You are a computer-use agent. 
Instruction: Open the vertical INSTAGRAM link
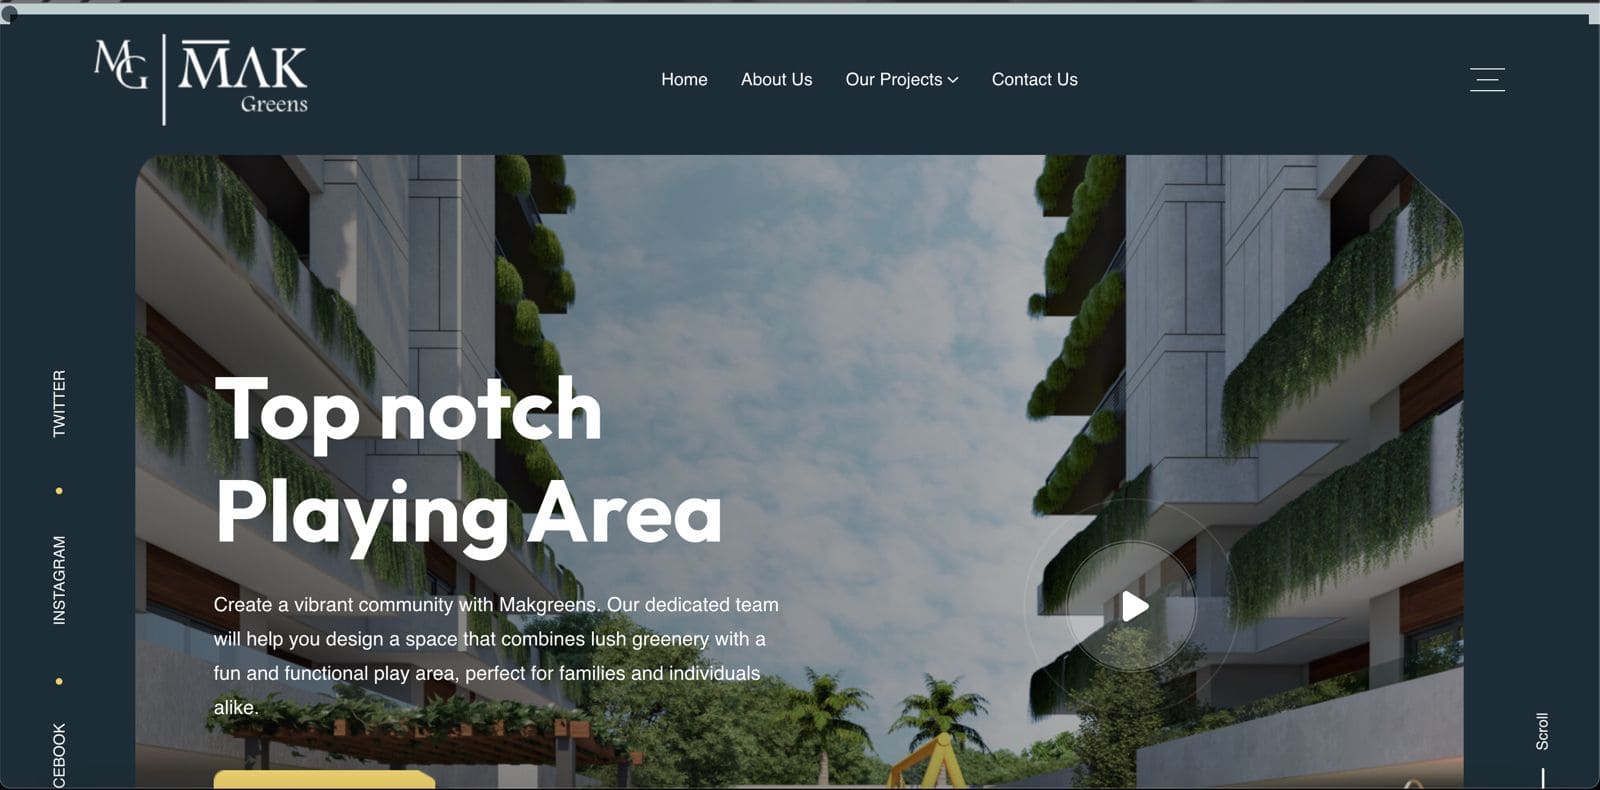click(x=59, y=580)
